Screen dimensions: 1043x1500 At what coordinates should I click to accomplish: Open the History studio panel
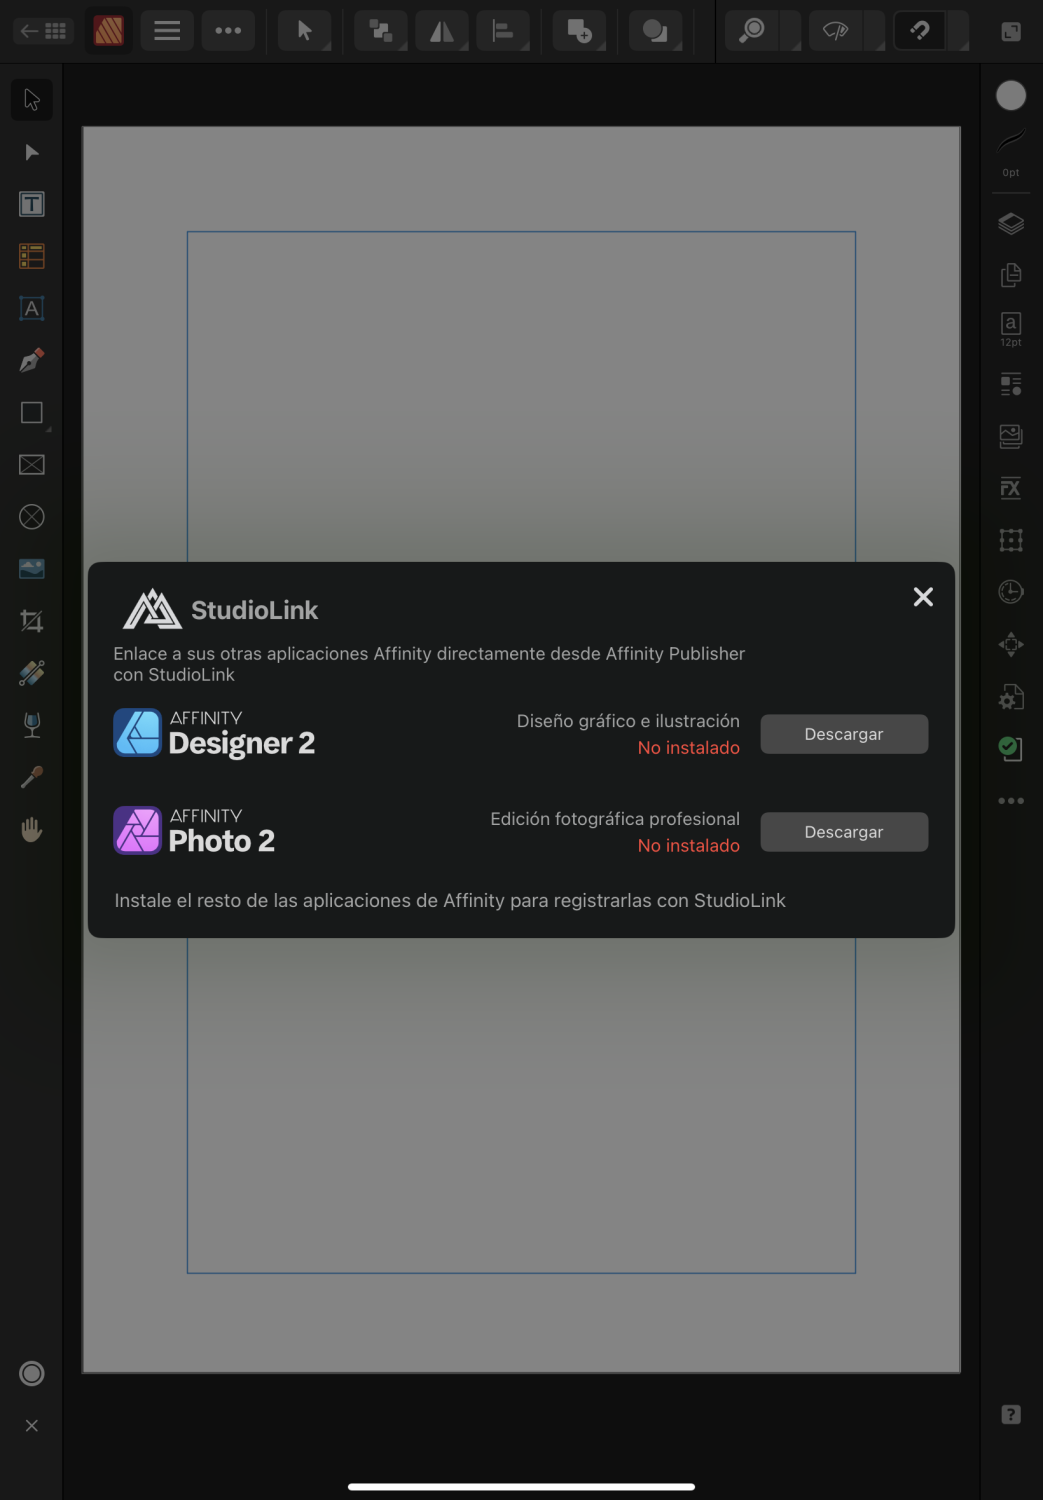tap(1011, 592)
